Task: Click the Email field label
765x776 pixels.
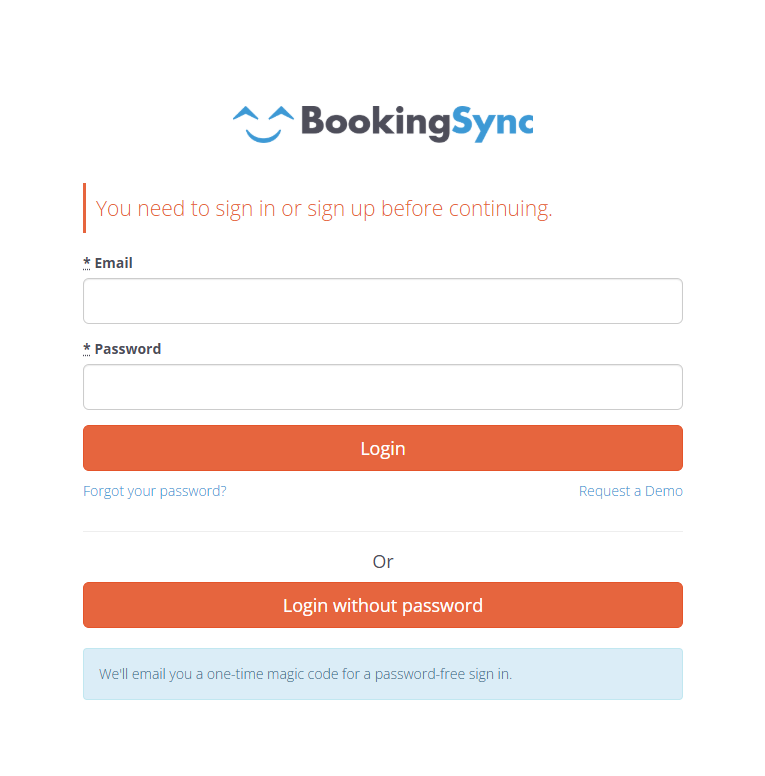Action: [113, 263]
